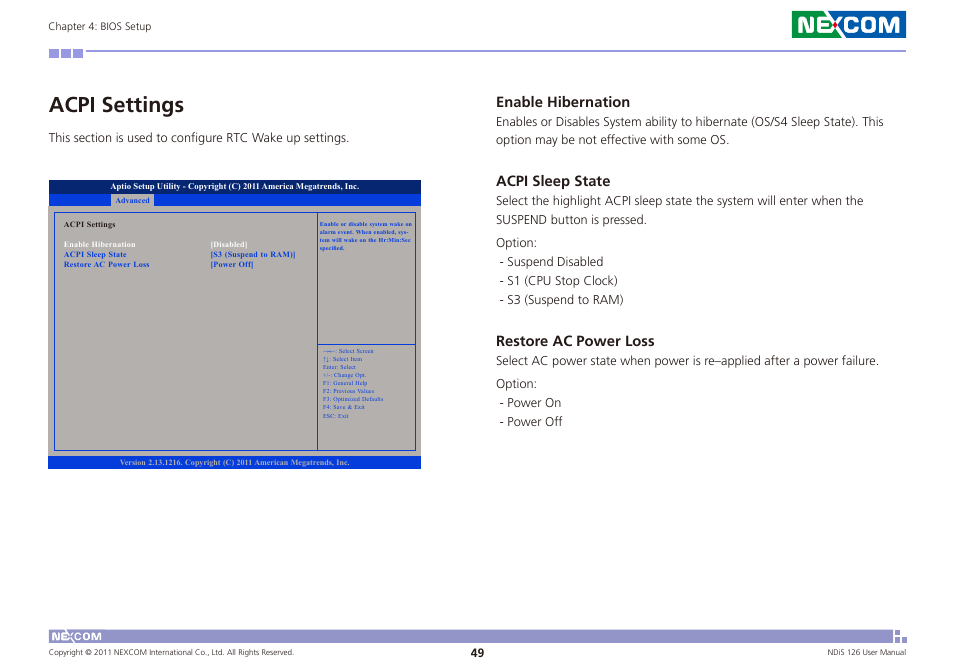Click the 'Aptio Setup Utility' BIOS title bar
Image resolution: width=954 pixels, height=672 pixels.
[x=235, y=187]
